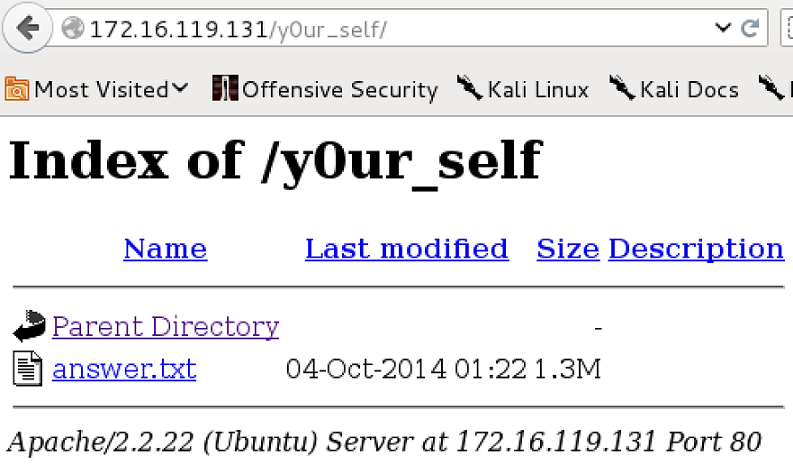Viewport: 793px width, 465px height.
Task: Sort listing by the Description column
Action: click(696, 249)
